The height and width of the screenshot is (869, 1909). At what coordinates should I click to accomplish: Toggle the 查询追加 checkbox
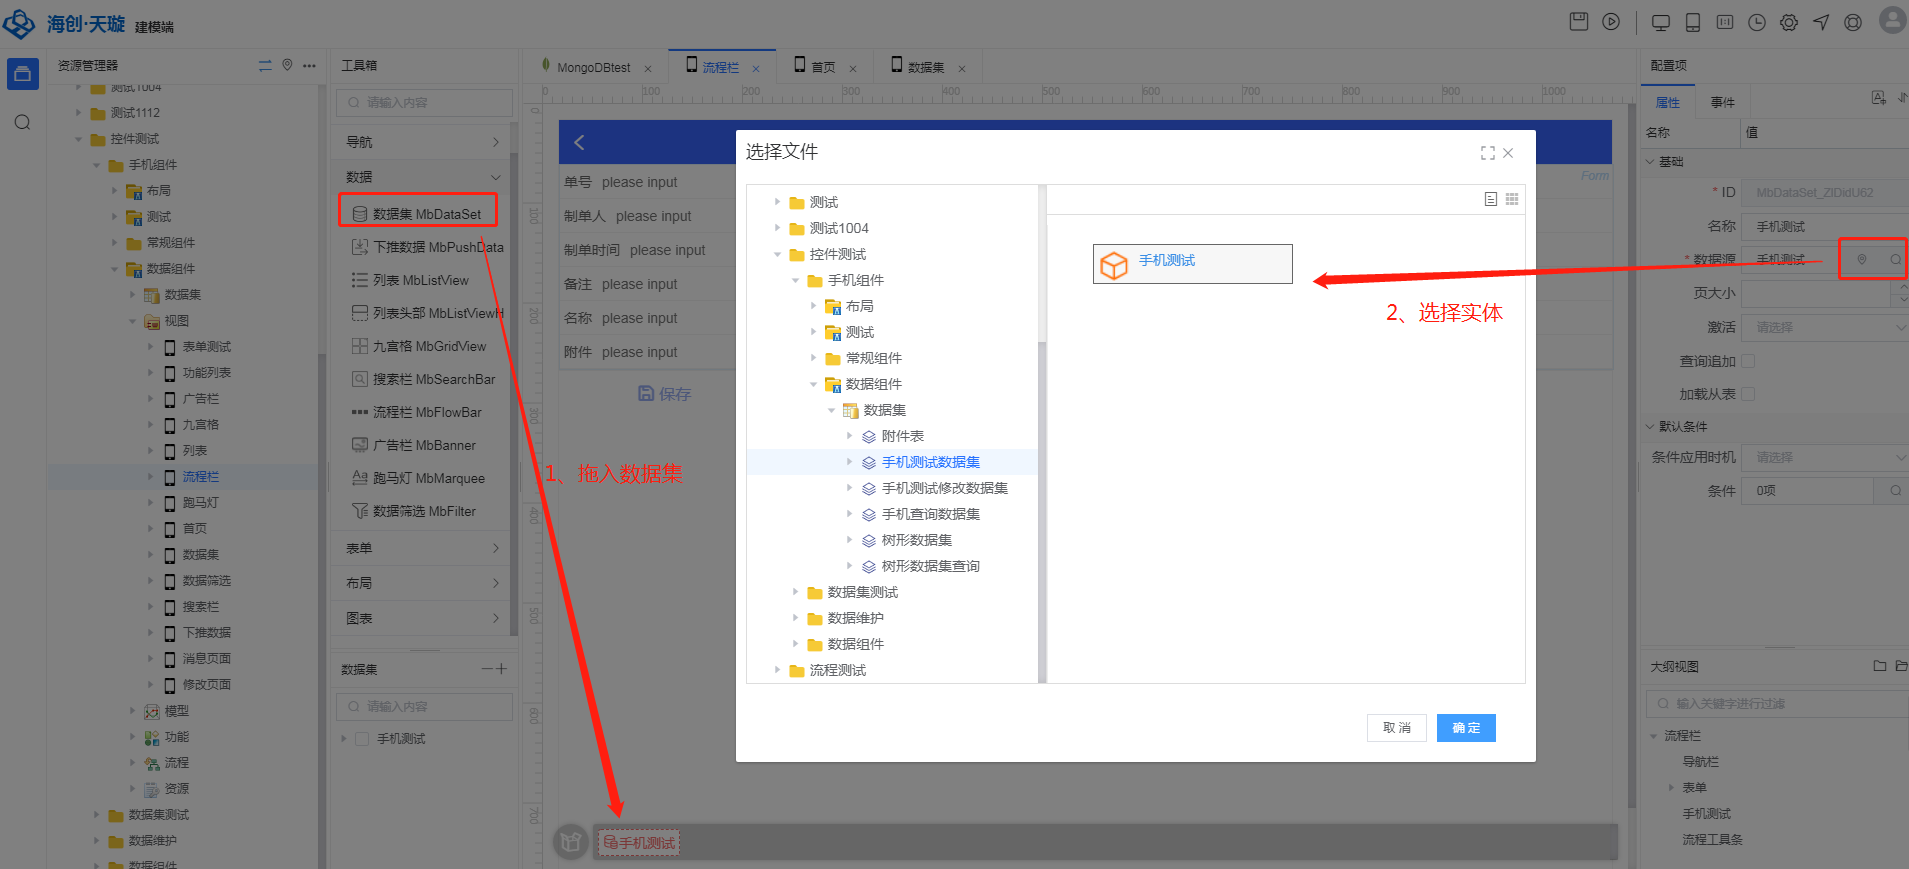coord(1748,361)
